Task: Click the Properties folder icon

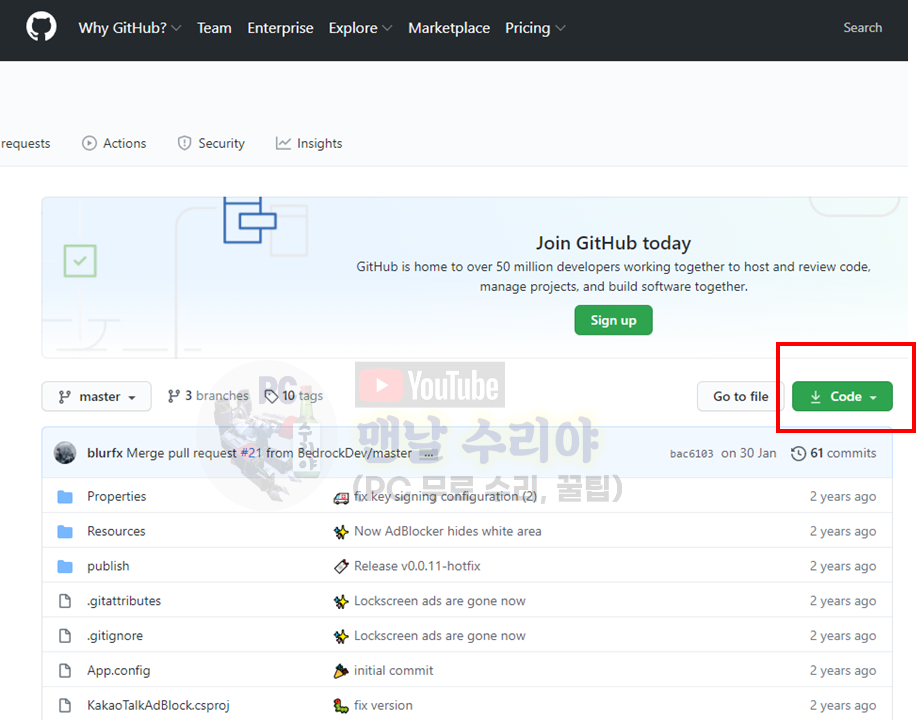Action: (x=65, y=497)
